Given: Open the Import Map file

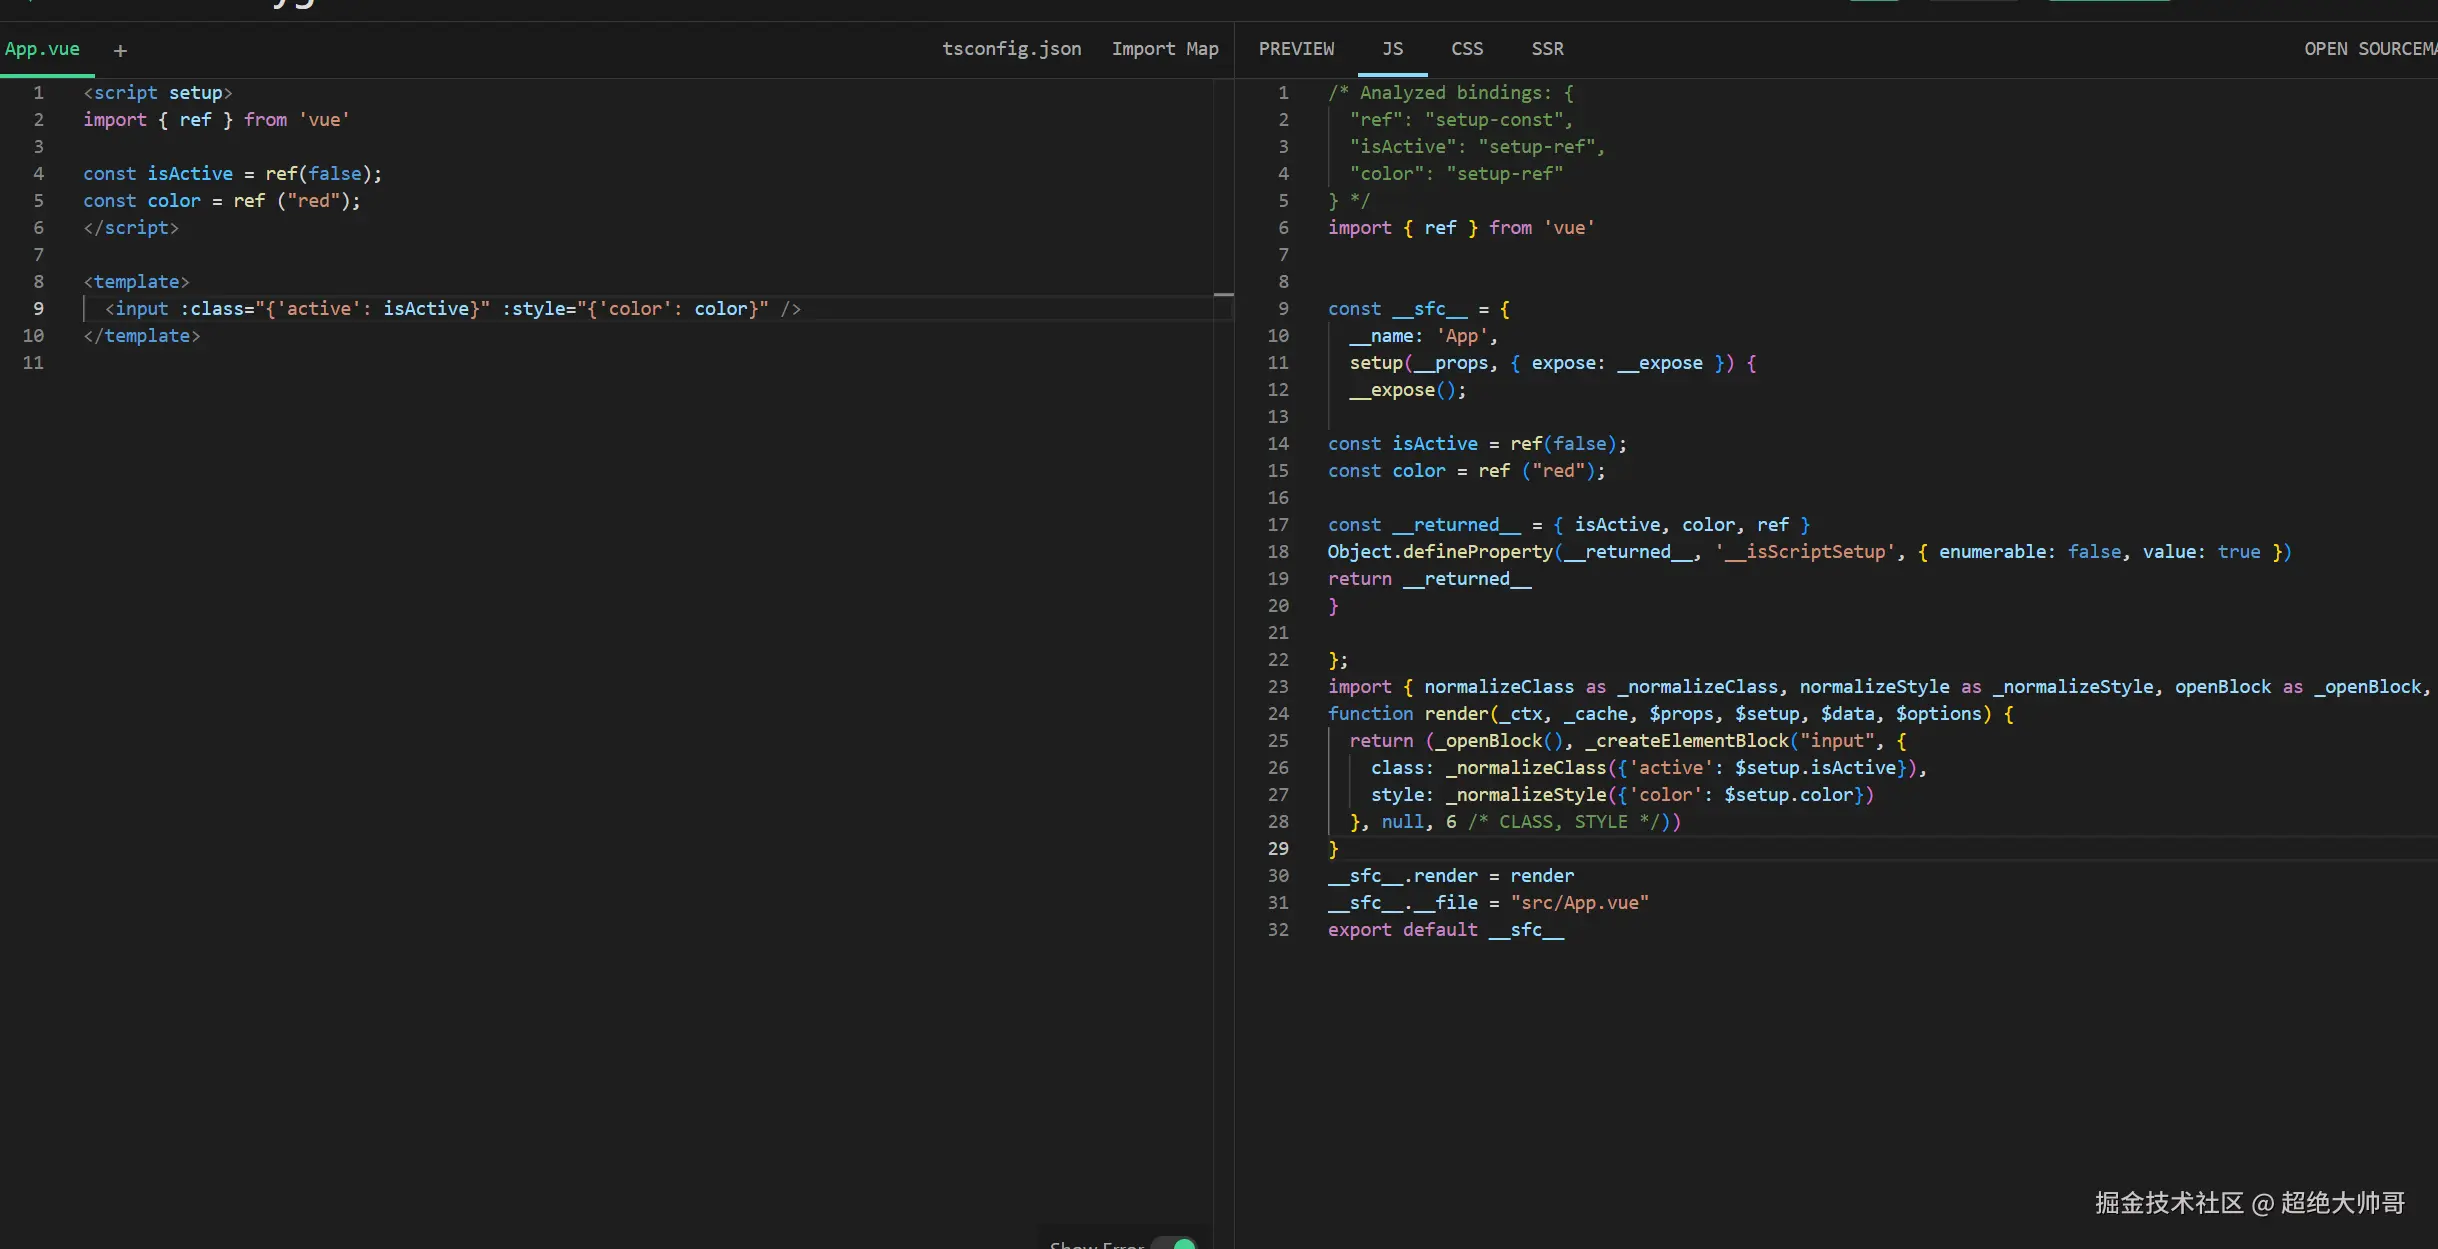Looking at the screenshot, I should pyautogui.click(x=1164, y=49).
